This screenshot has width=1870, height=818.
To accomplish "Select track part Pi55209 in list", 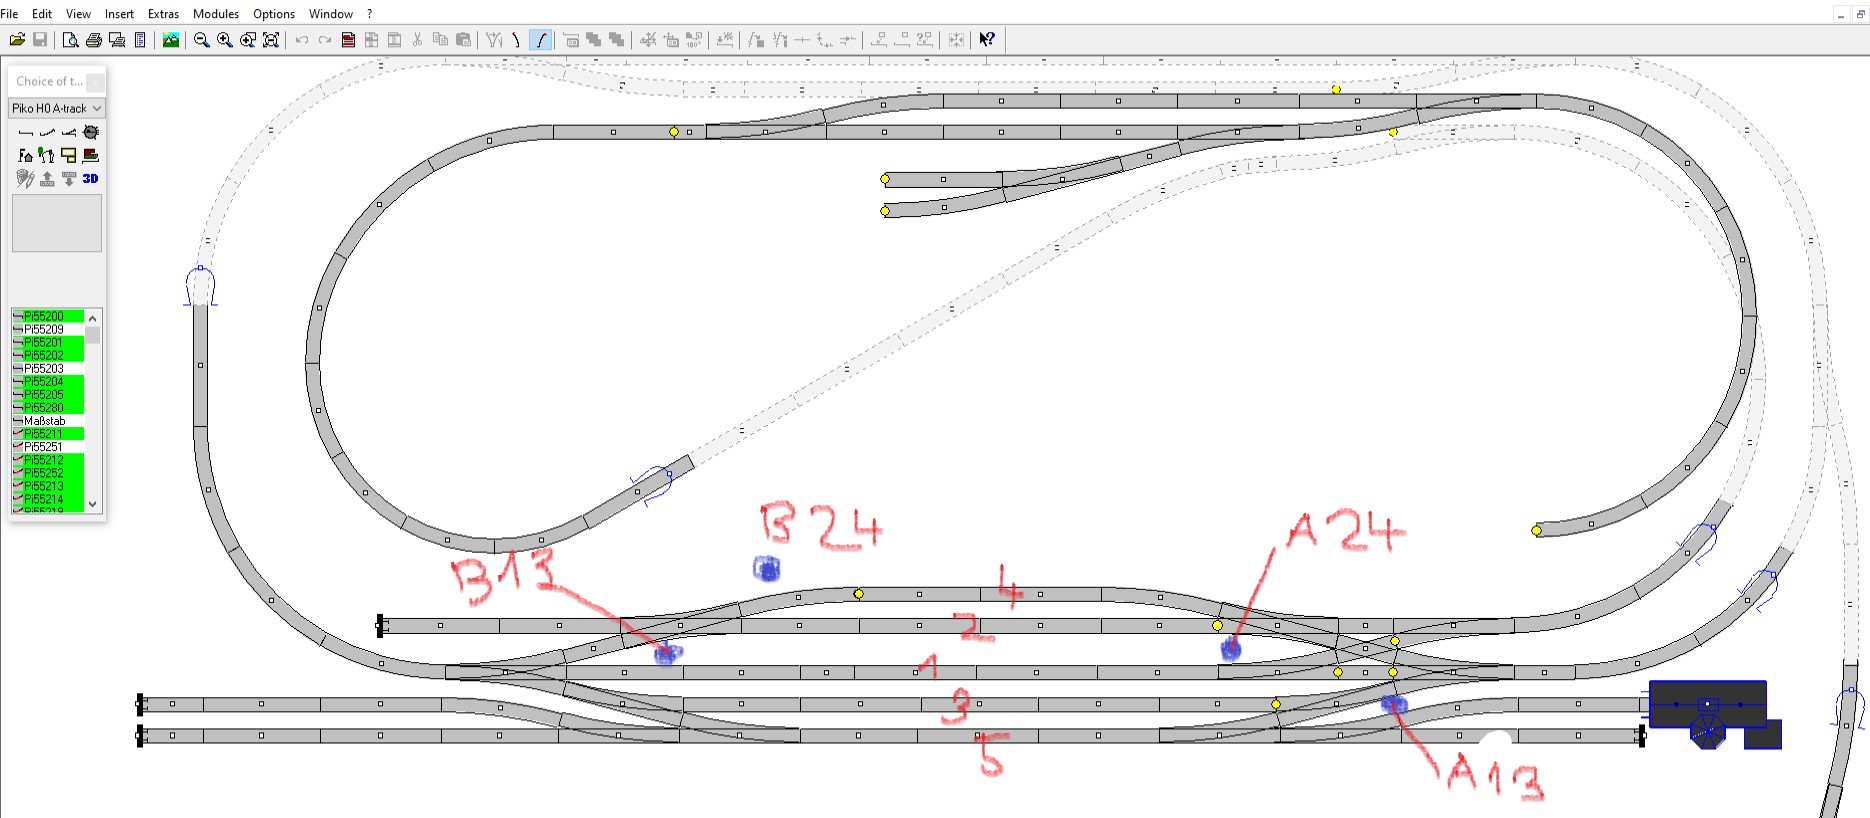I will (44, 329).
